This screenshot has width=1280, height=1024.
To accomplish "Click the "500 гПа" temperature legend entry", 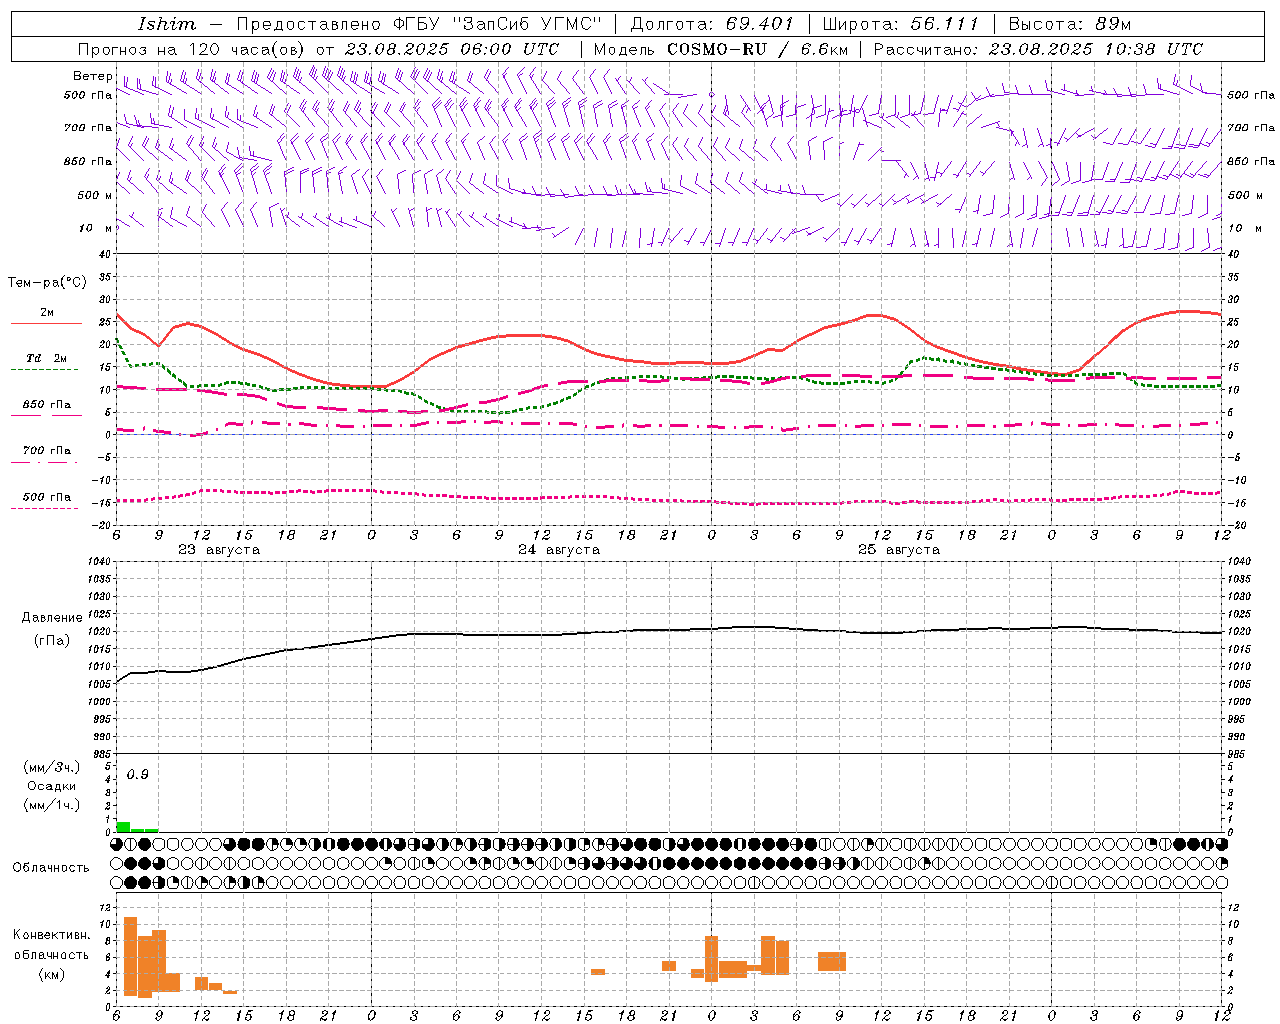I will 47,497.
